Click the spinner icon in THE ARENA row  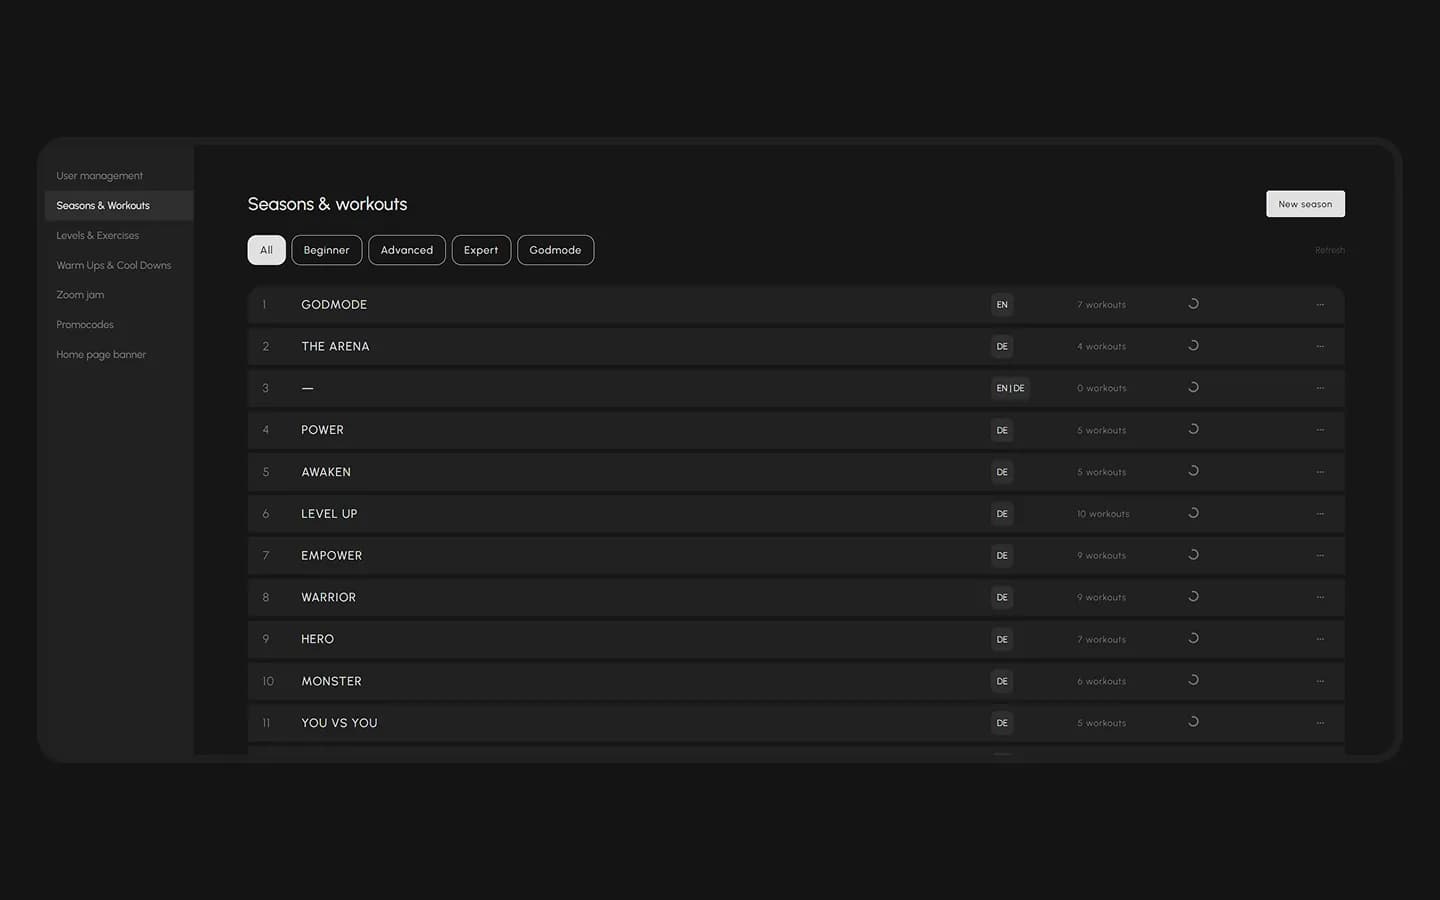pyautogui.click(x=1193, y=346)
